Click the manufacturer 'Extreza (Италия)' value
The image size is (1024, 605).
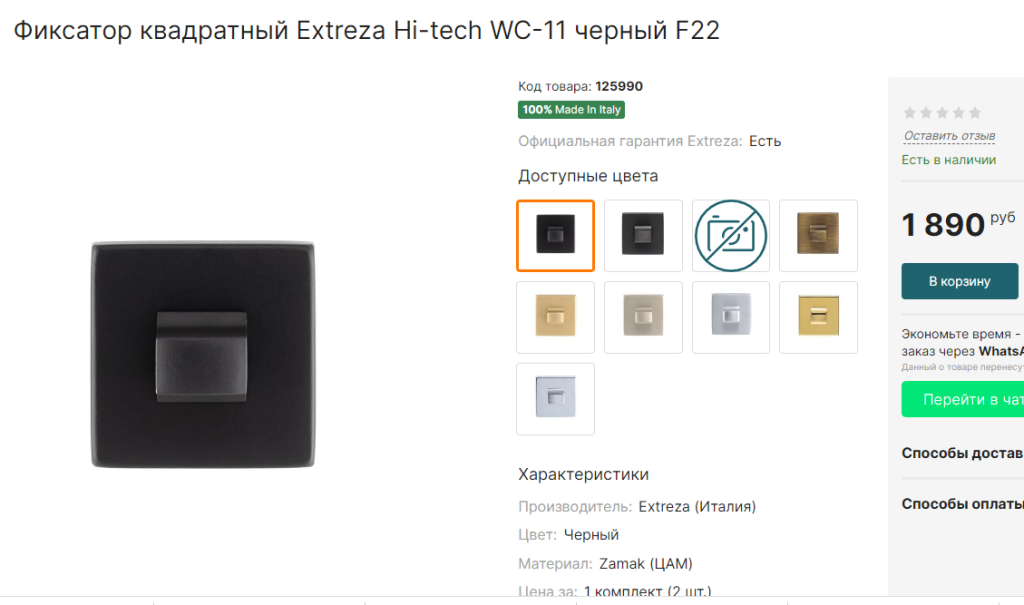coord(697,506)
